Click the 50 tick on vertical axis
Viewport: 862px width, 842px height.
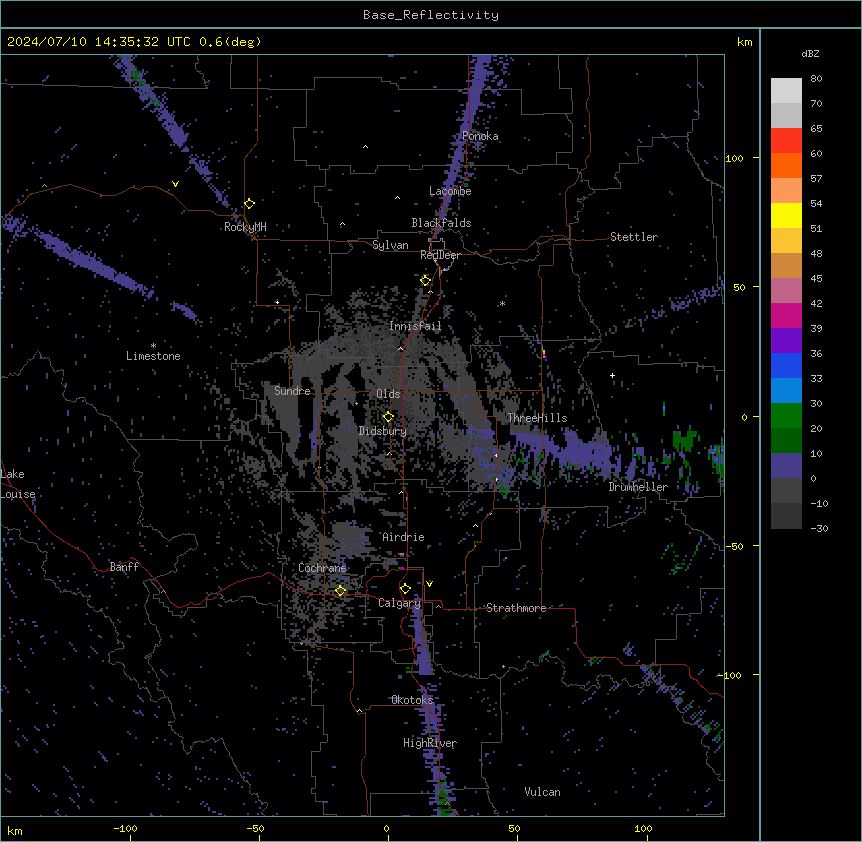(739, 287)
